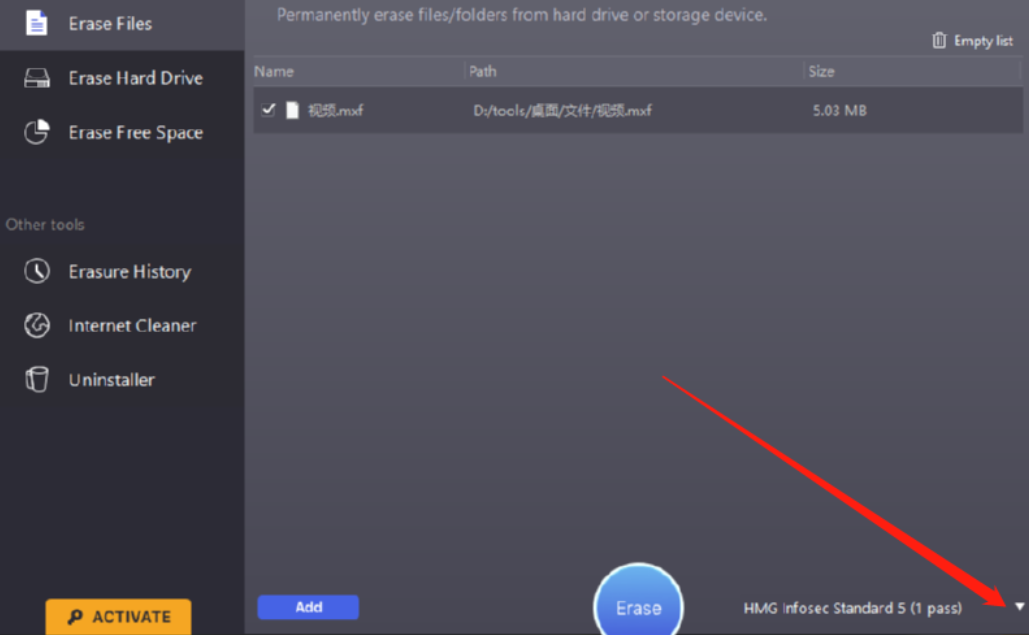Sort list by Name column header

coord(274,72)
